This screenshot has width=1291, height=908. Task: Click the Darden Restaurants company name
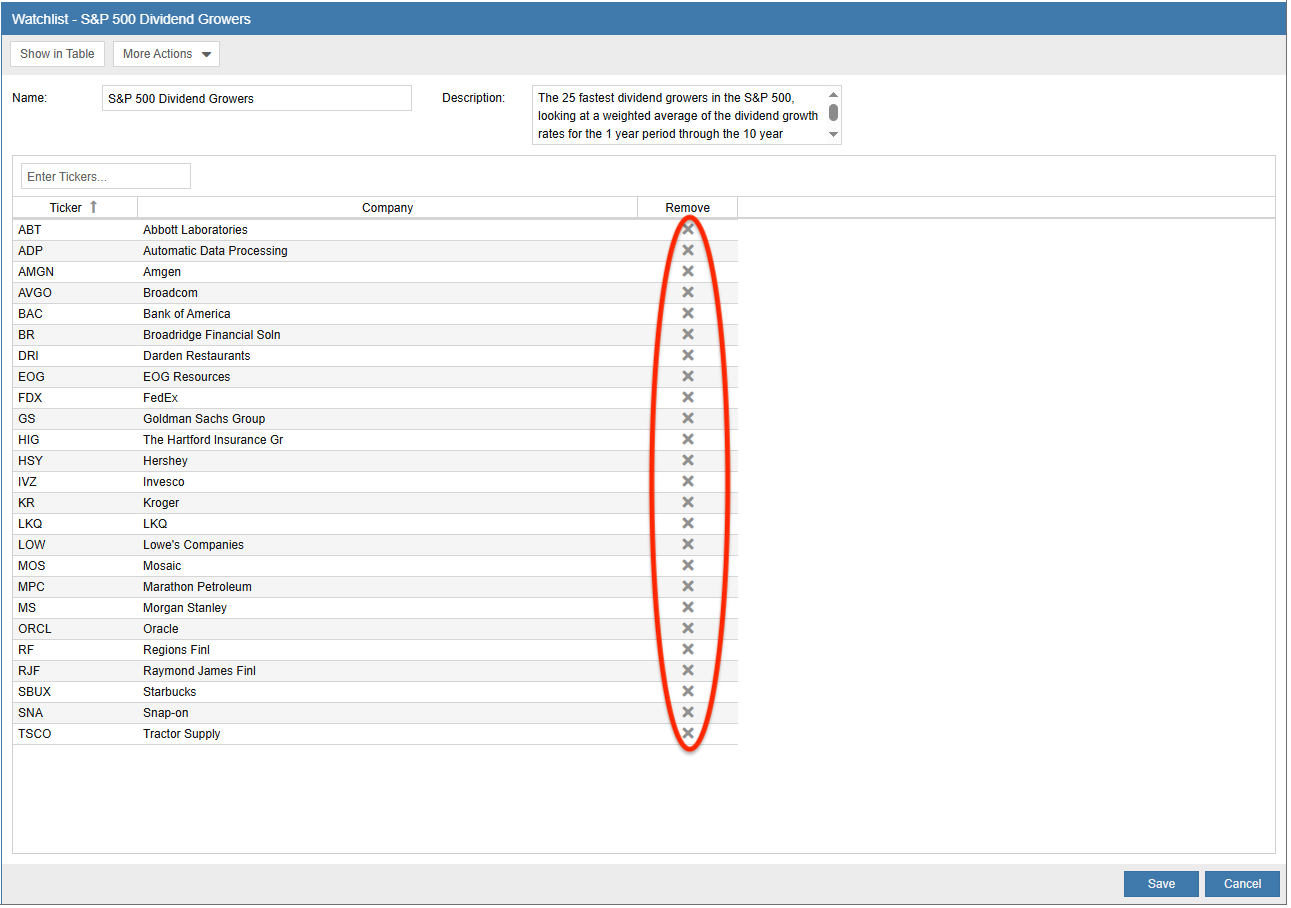(x=197, y=355)
